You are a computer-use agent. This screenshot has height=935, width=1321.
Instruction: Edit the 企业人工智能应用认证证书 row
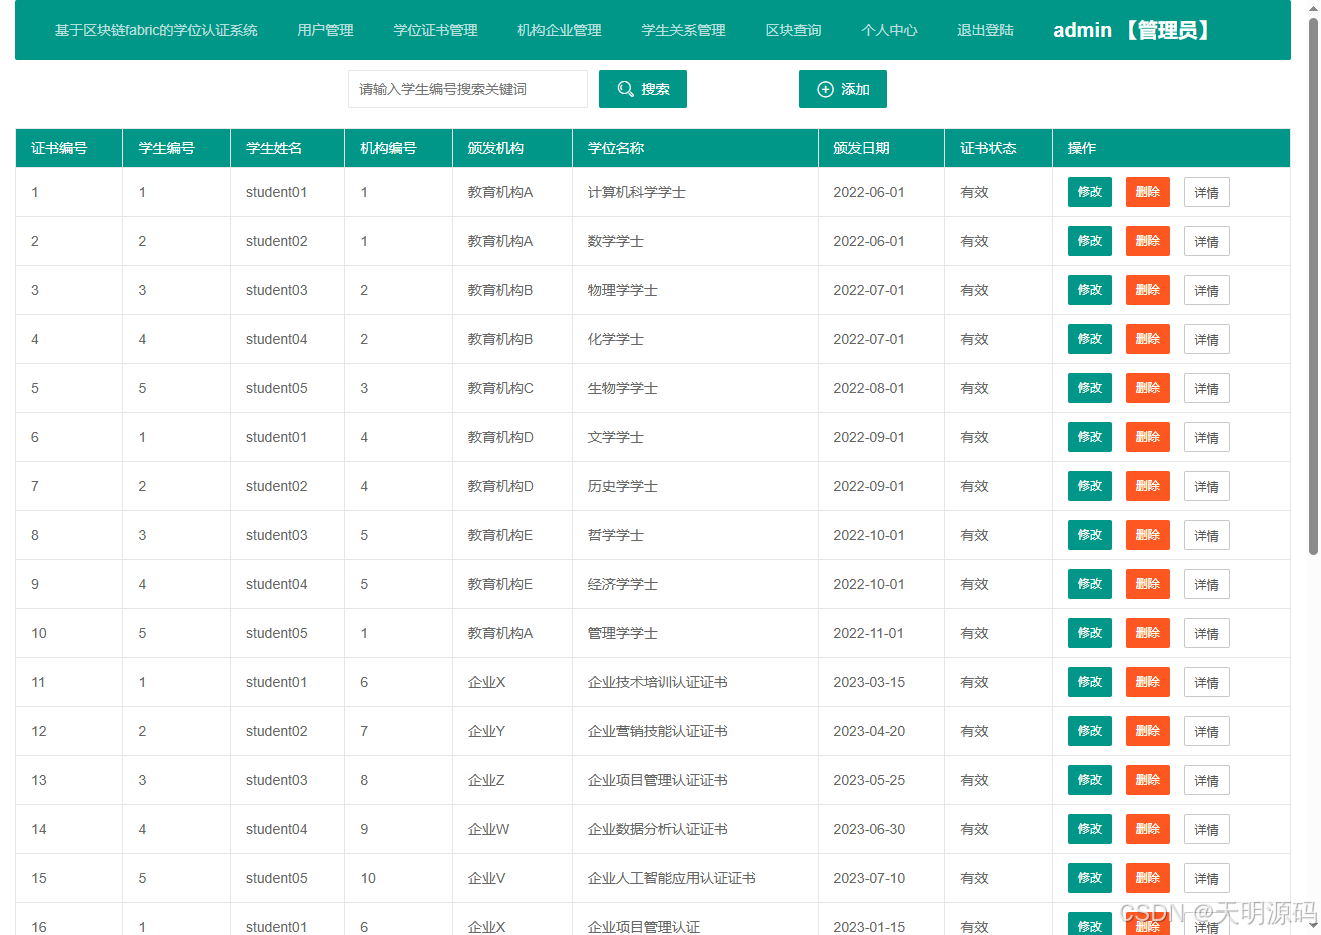point(1090,878)
